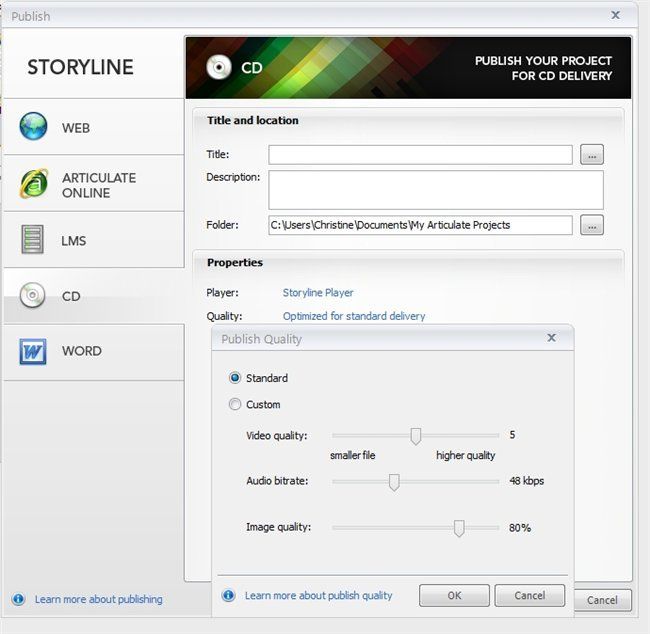Image resolution: width=650 pixels, height=634 pixels.
Task: Close the Publish Quality dialog
Action: 551,338
